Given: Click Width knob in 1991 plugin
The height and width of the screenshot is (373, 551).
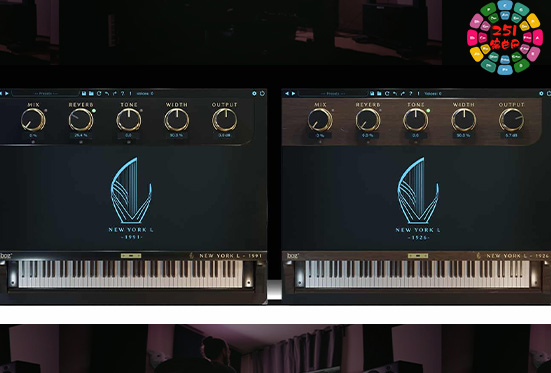Looking at the screenshot, I should (x=176, y=120).
